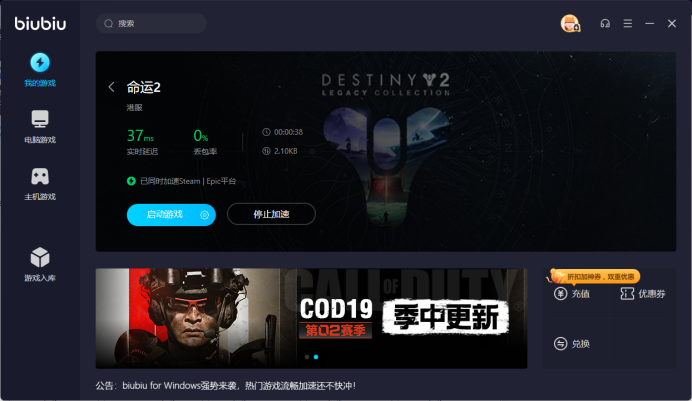Open 优惠券 coupon option
This screenshot has height=401, width=692.
point(643,294)
